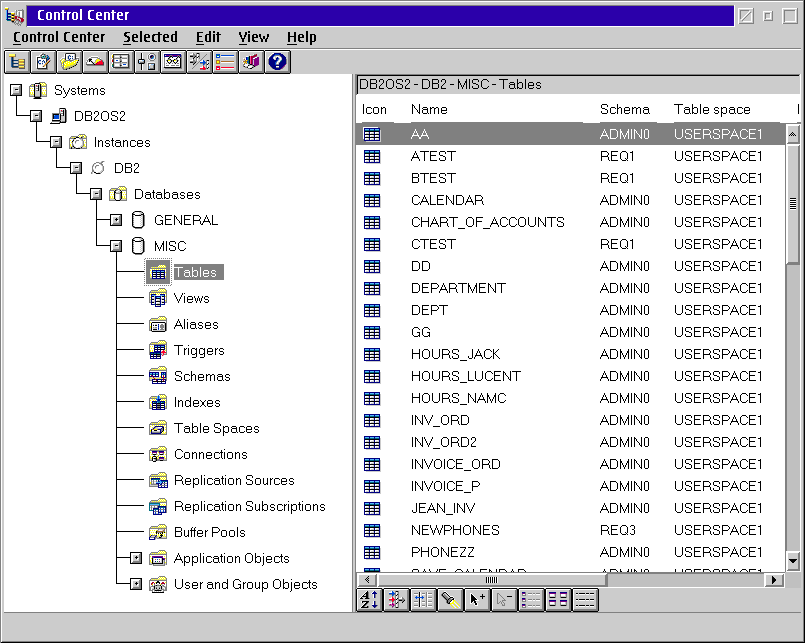Click the eyeglasses window toolbar icon
The image size is (805, 643).
click(x=173, y=62)
